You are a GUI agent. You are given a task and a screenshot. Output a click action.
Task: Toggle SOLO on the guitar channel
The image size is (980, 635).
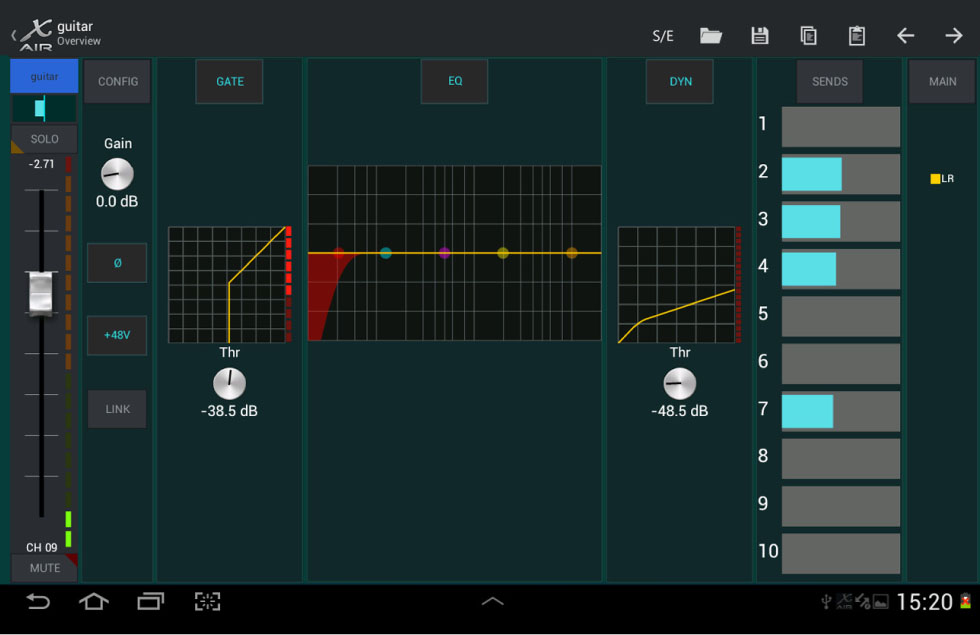coord(44,139)
